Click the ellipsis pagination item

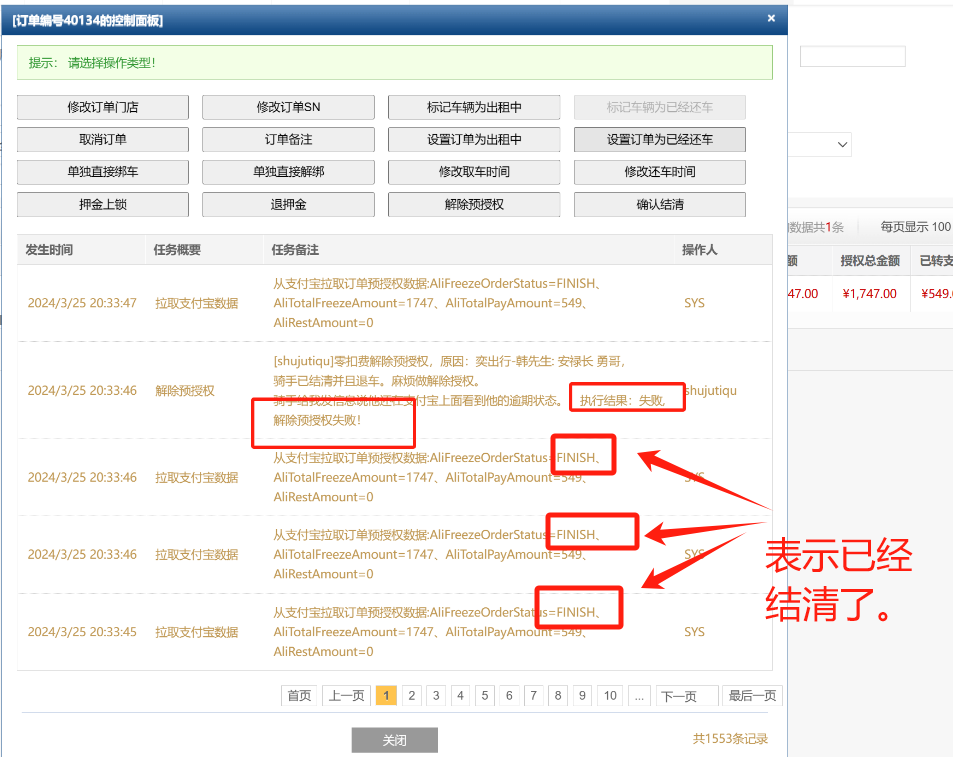pos(639,695)
